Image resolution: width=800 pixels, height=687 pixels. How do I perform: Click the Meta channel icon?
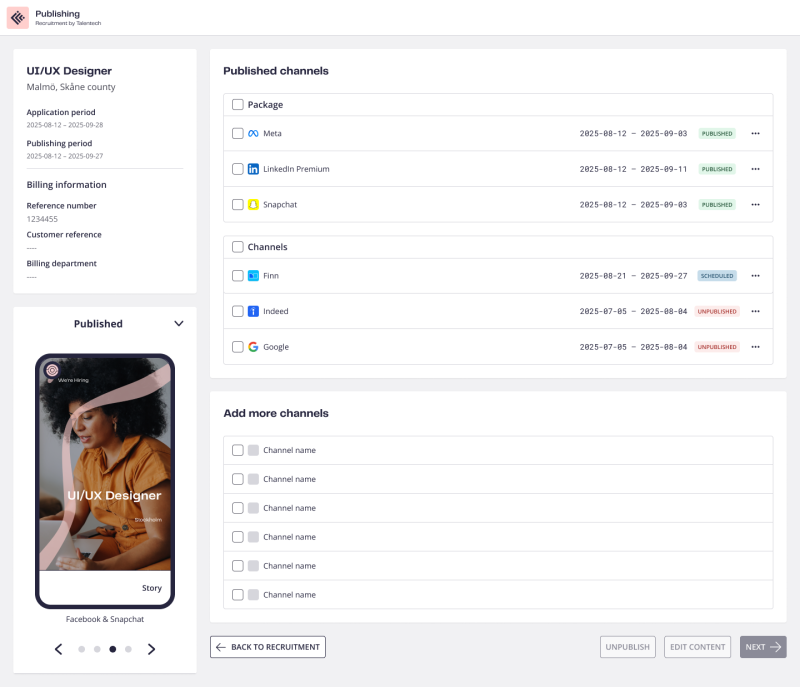pyautogui.click(x=253, y=134)
